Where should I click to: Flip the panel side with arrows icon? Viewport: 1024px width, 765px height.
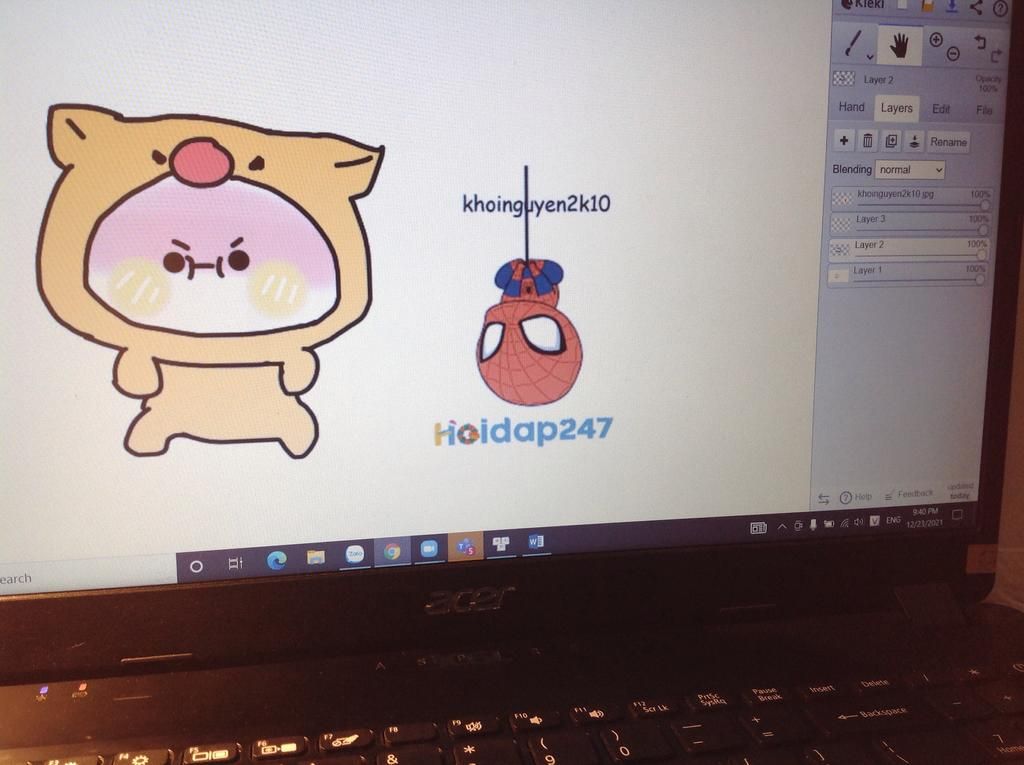pyautogui.click(x=824, y=499)
